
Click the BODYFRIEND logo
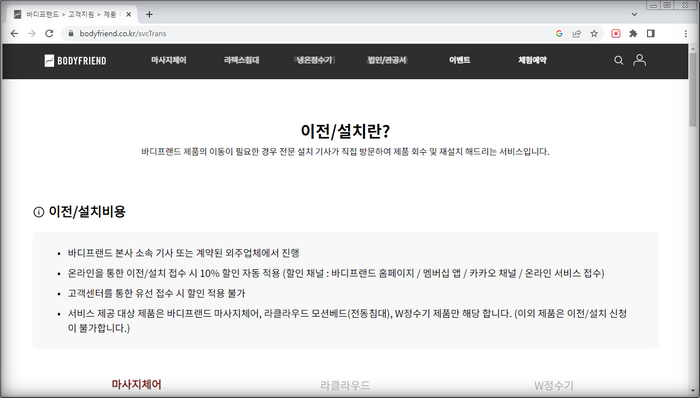75,61
